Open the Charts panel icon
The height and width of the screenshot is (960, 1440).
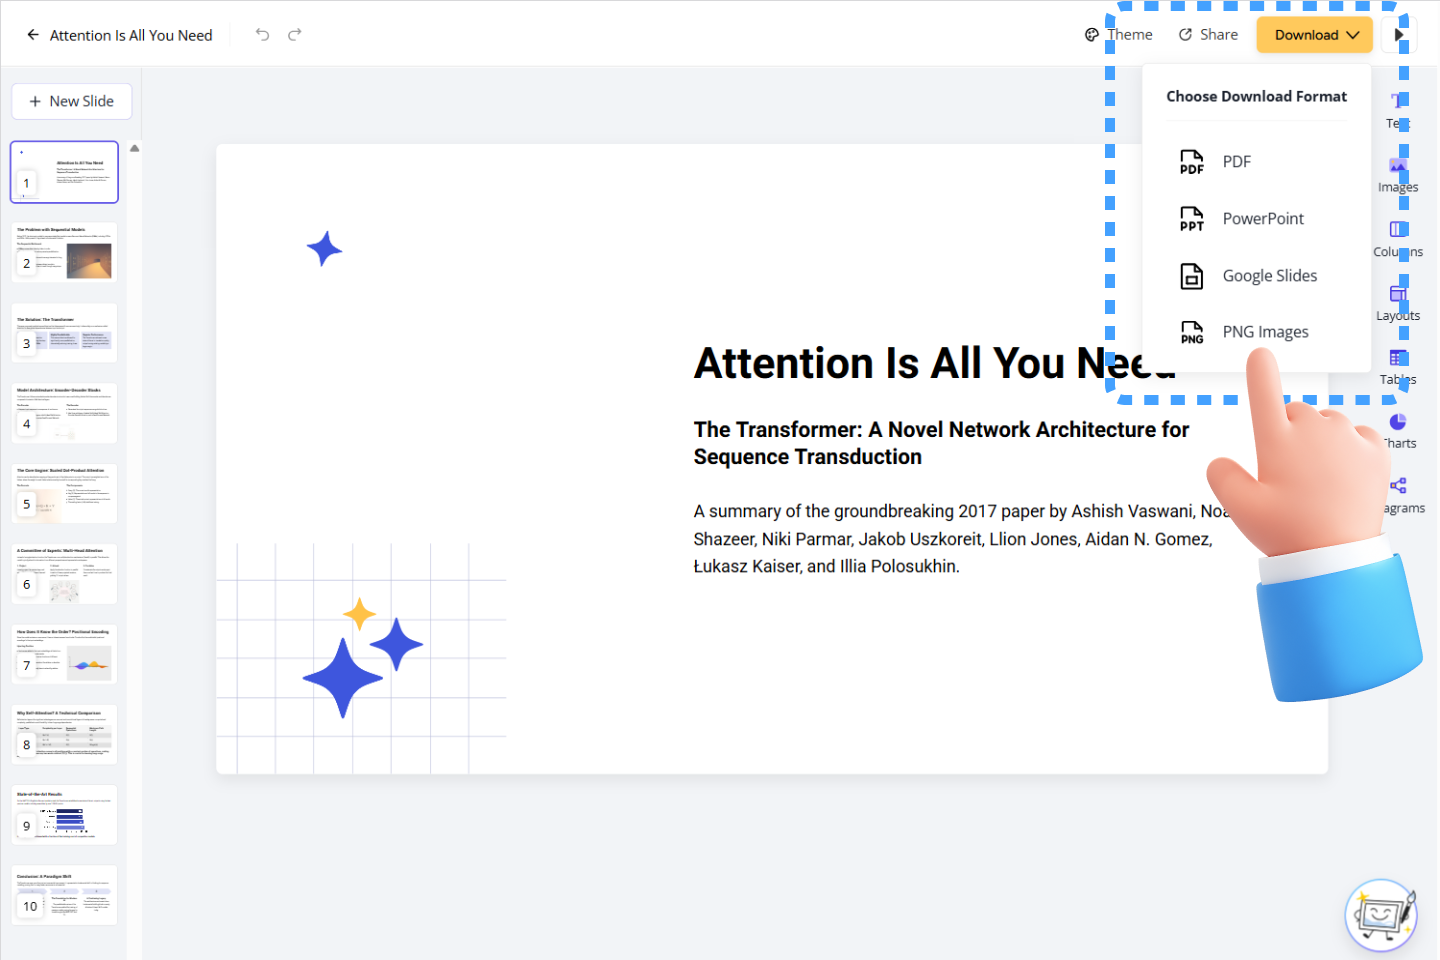1398,423
